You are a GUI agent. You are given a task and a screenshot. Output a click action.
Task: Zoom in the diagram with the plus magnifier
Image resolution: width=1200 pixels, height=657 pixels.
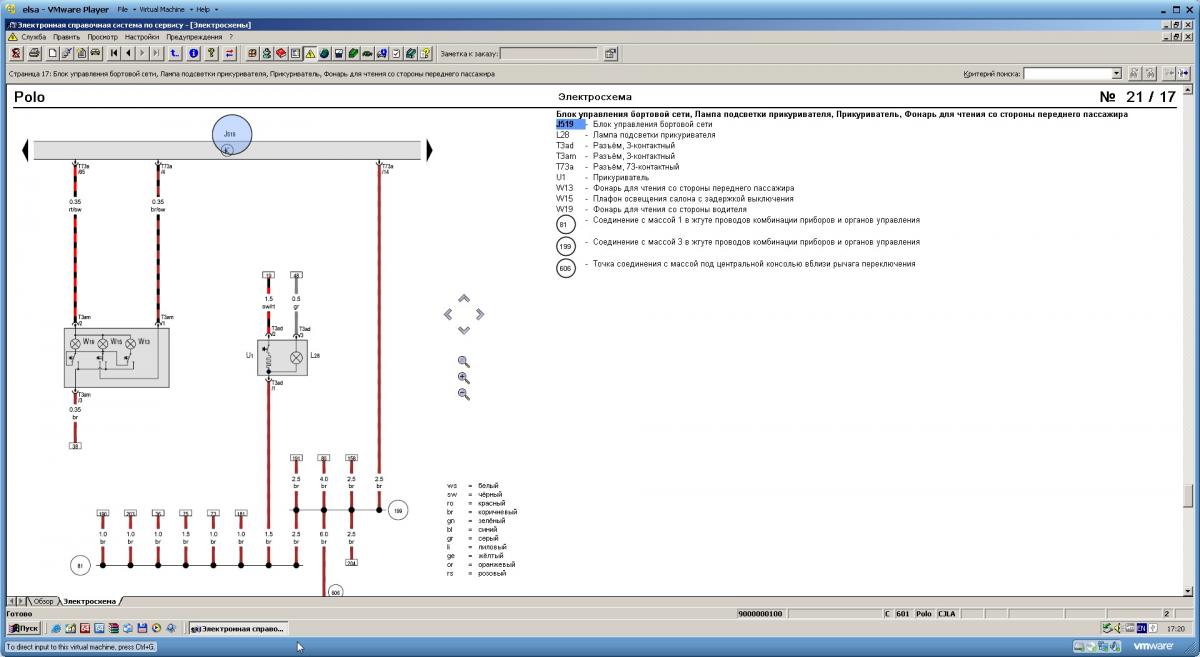(x=463, y=378)
